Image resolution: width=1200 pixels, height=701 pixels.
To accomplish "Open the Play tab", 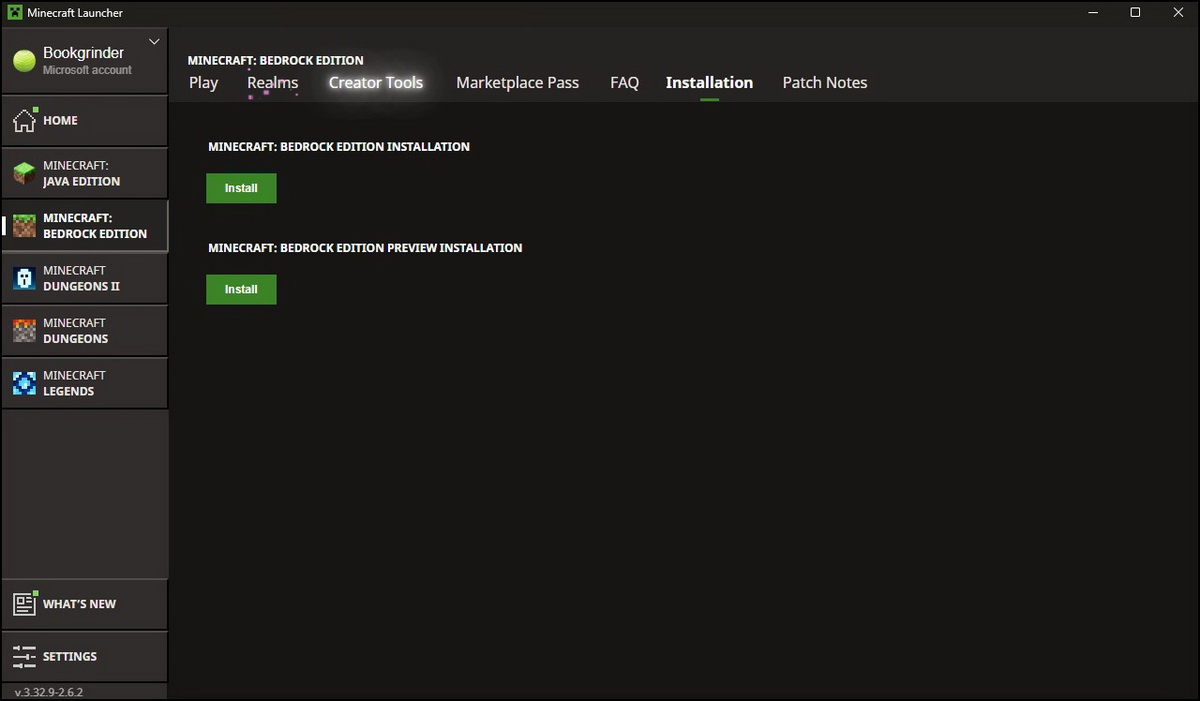I will pyautogui.click(x=203, y=83).
